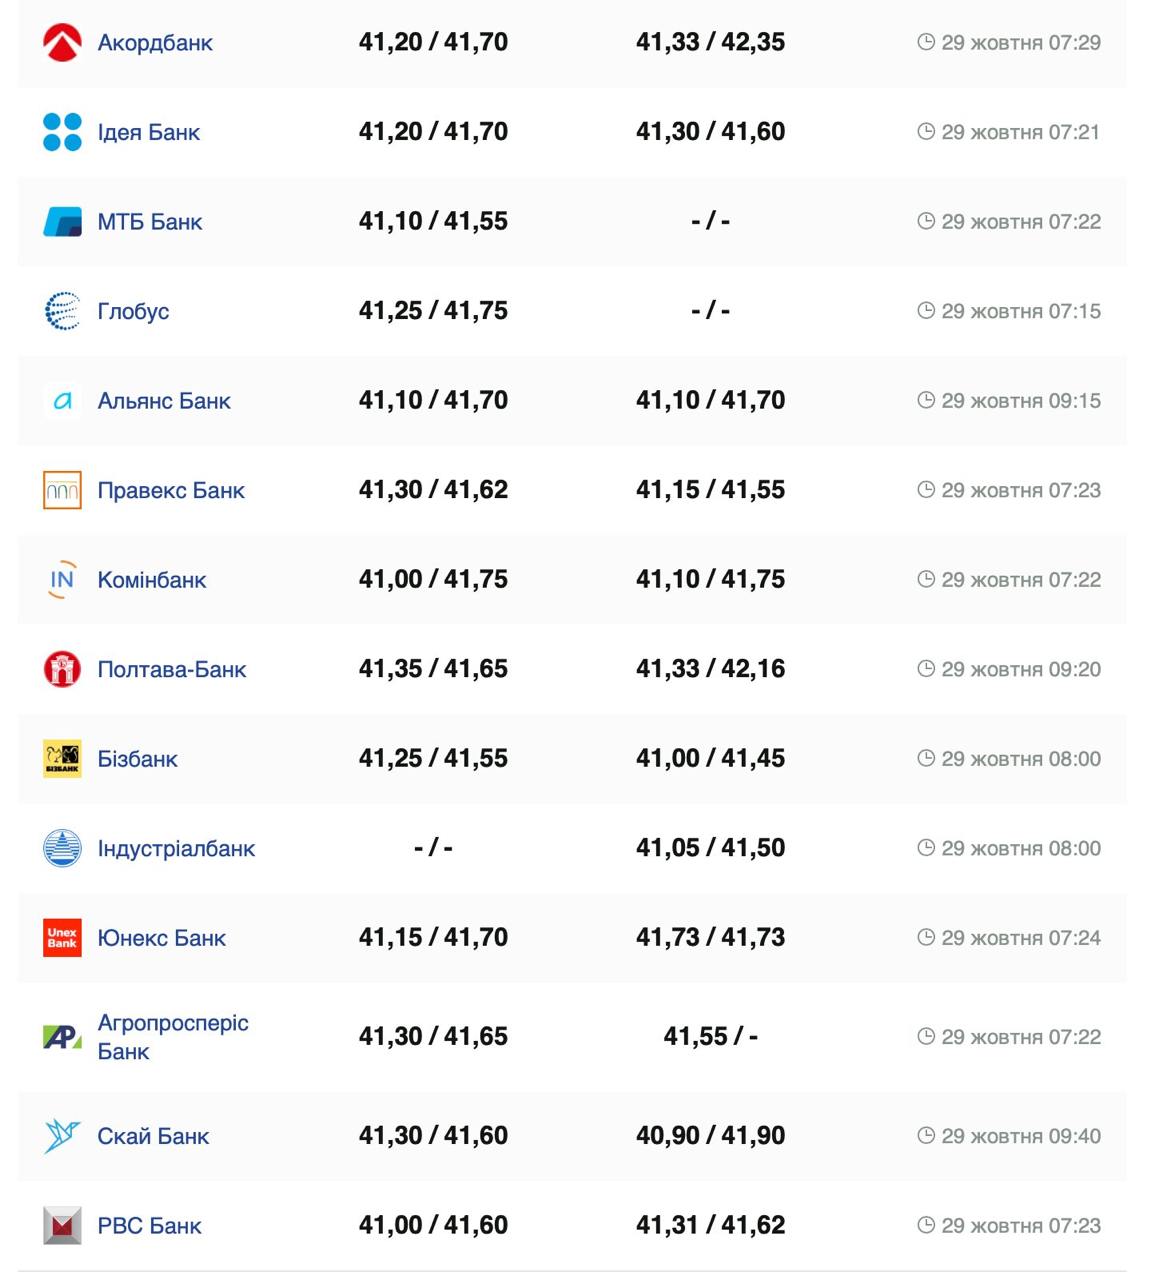Click the Агропросперіс Банк AP logo

pyautogui.click(x=62, y=1037)
